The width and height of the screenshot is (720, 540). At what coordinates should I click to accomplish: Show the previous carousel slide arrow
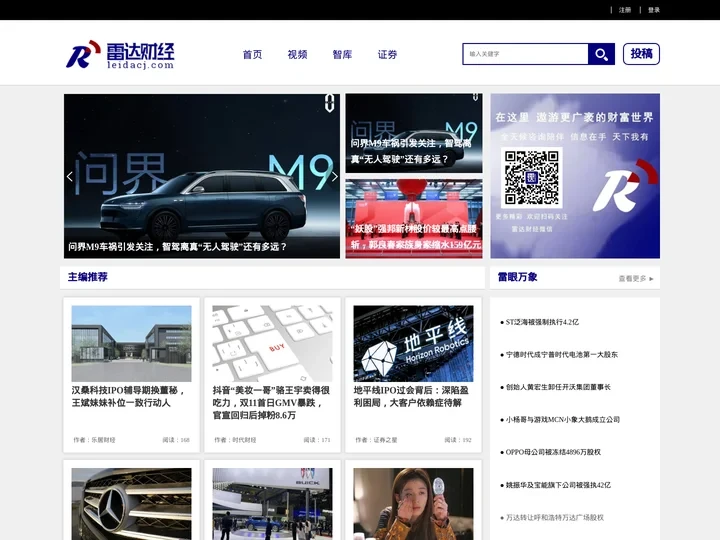pyautogui.click(x=70, y=176)
